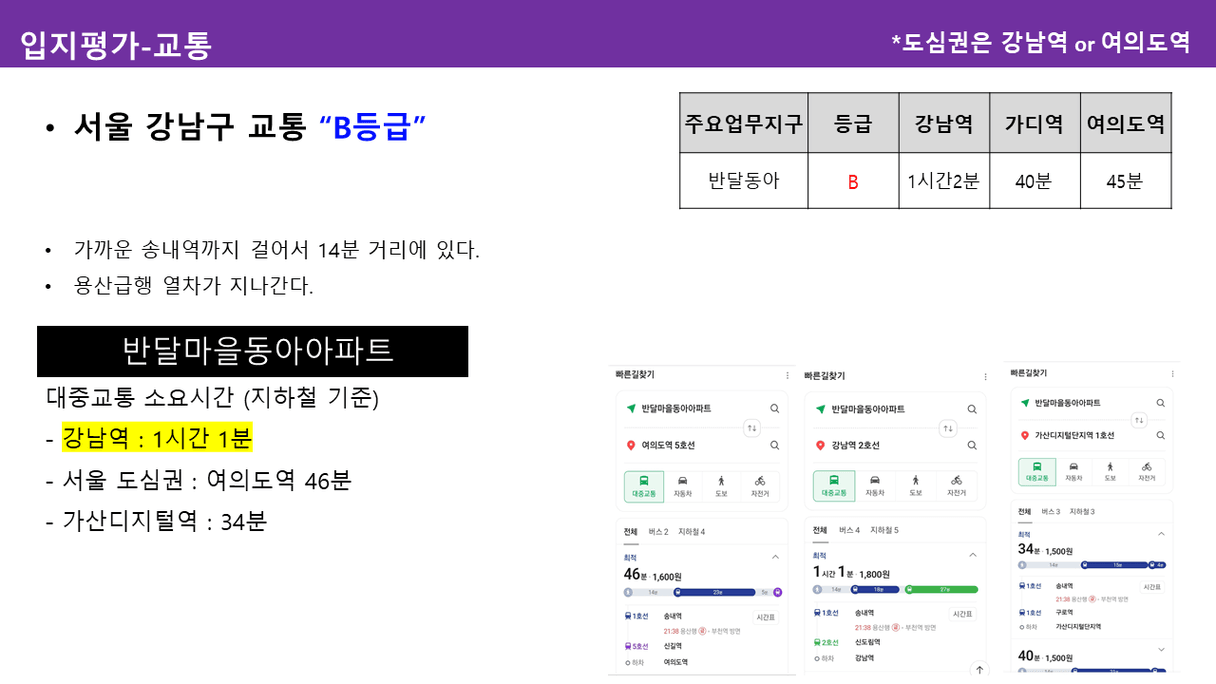Select 자전거 mode in the 강남역 panel
The height and width of the screenshot is (684, 1216).
tap(957, 486)
